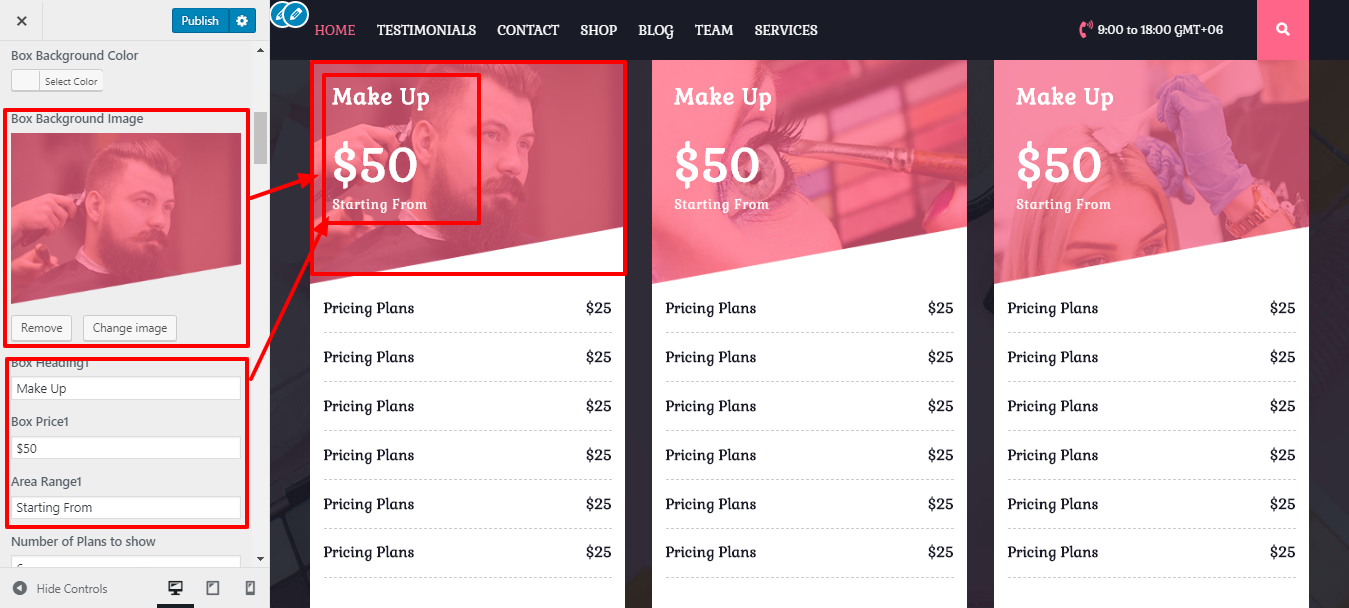Screen dimensions: 1349x608
Task: Click the Box Heading1 input field
Action: (x=126, y=388)
